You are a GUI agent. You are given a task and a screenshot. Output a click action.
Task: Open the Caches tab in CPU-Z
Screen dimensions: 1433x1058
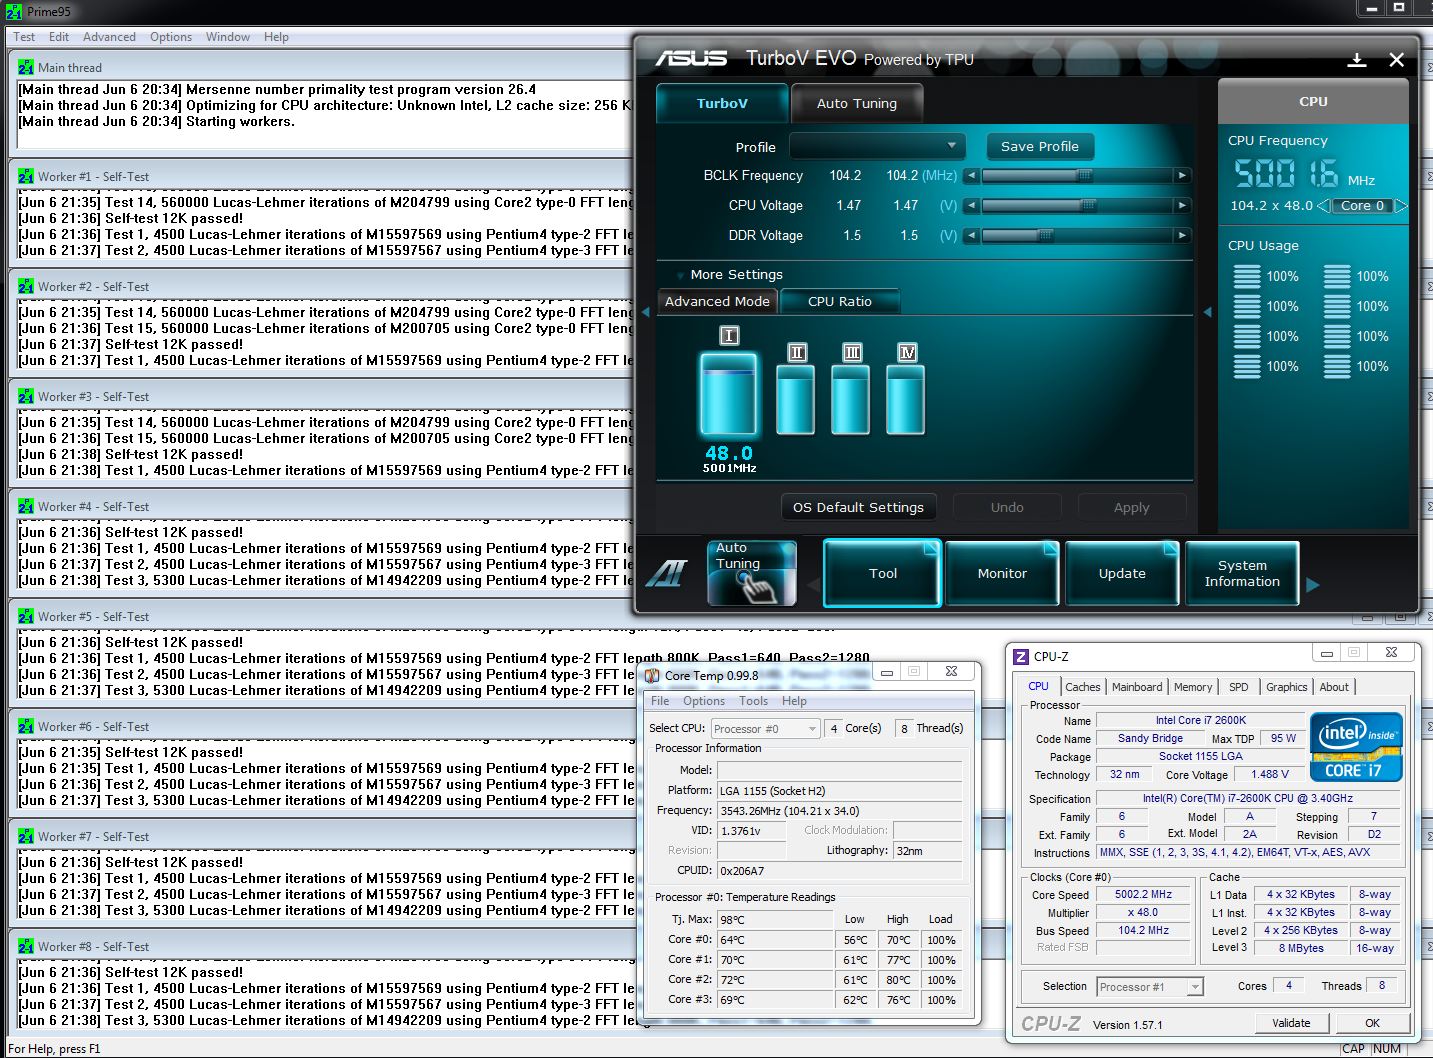point(1082,687)
